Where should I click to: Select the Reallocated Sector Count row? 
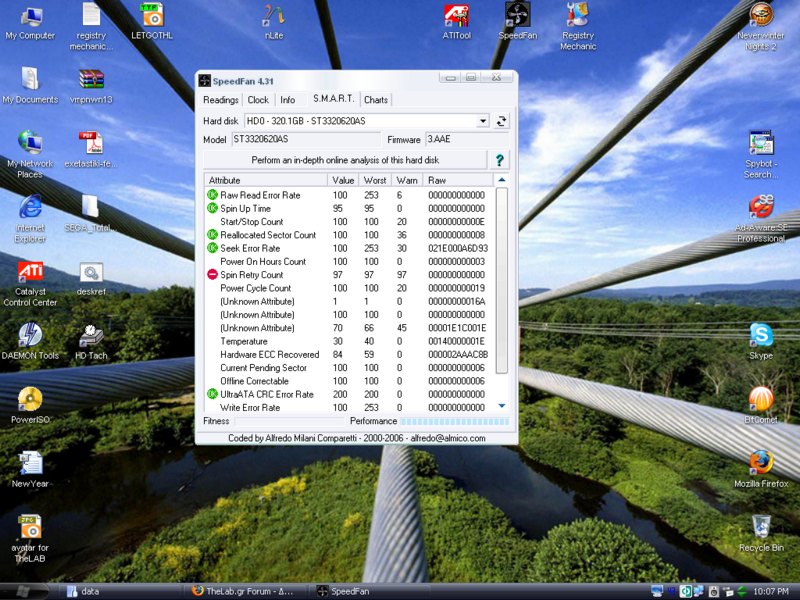[349, 235]
